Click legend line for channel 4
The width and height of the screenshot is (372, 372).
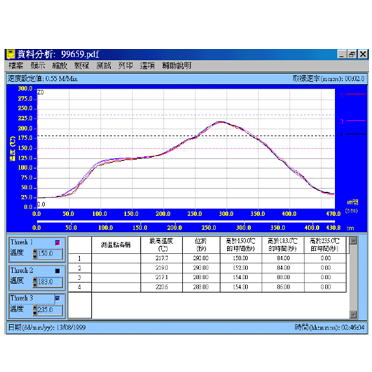(356, 134)
